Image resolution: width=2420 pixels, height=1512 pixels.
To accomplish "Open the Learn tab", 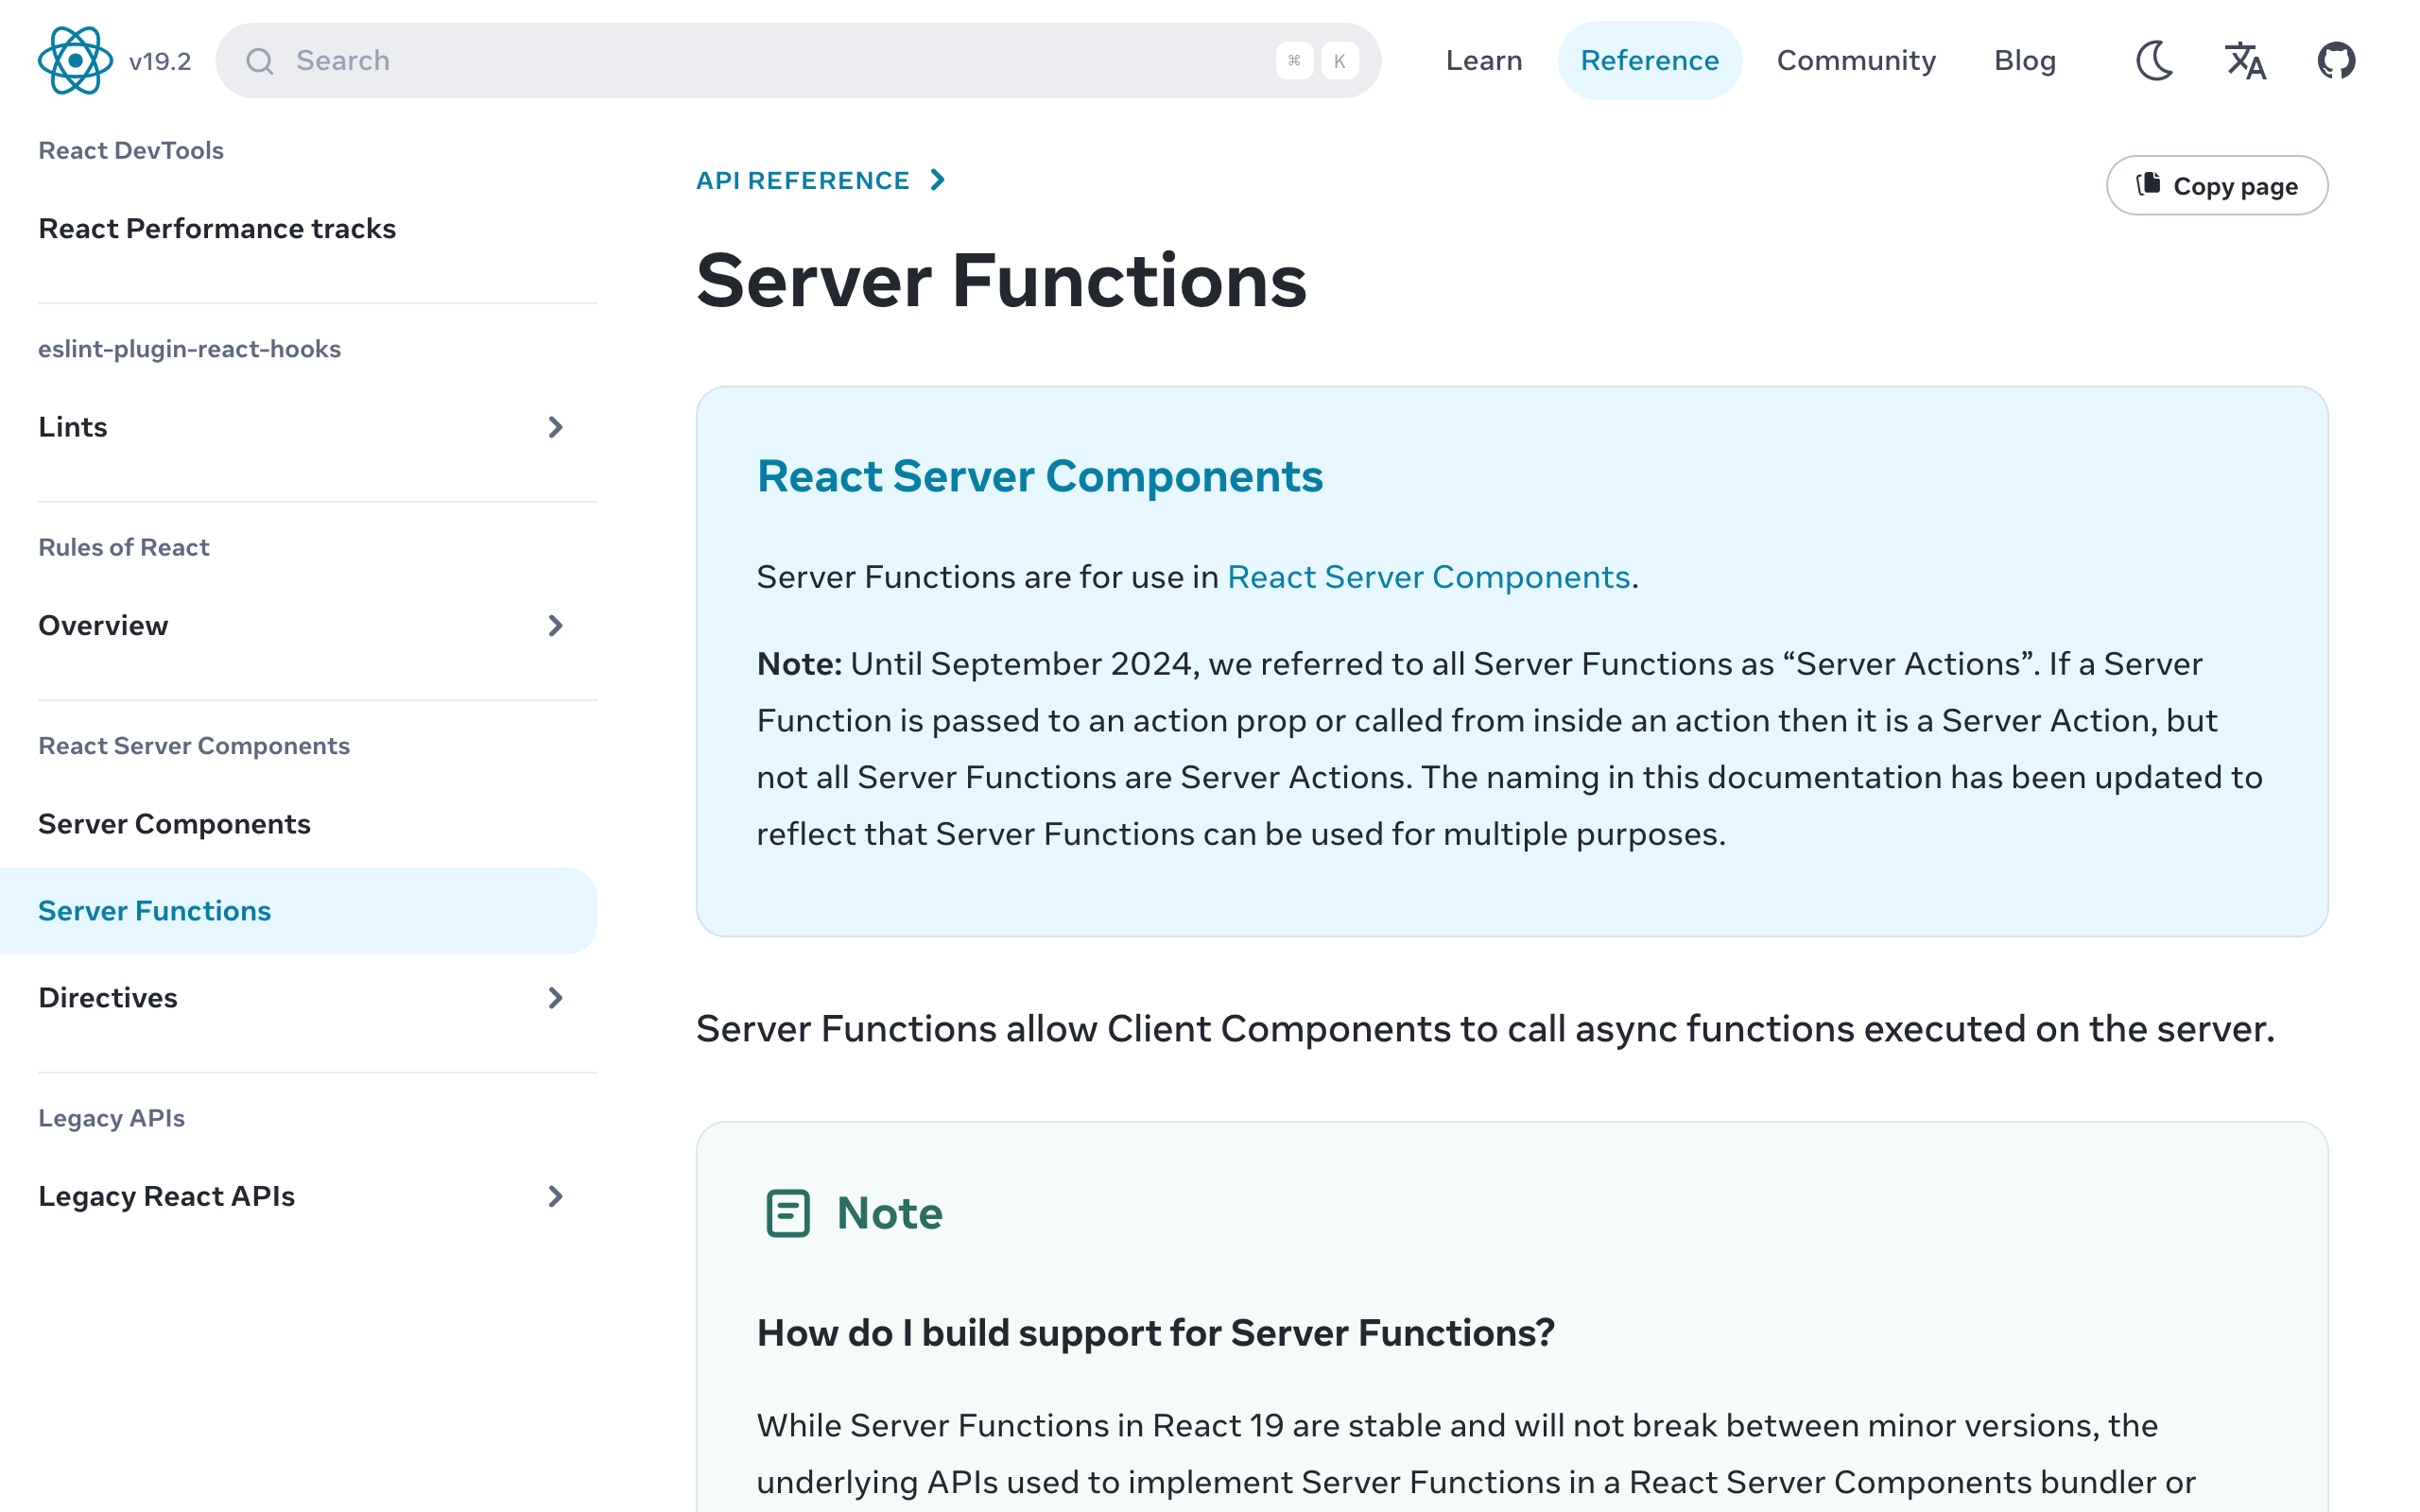I will coord(1483,60).
